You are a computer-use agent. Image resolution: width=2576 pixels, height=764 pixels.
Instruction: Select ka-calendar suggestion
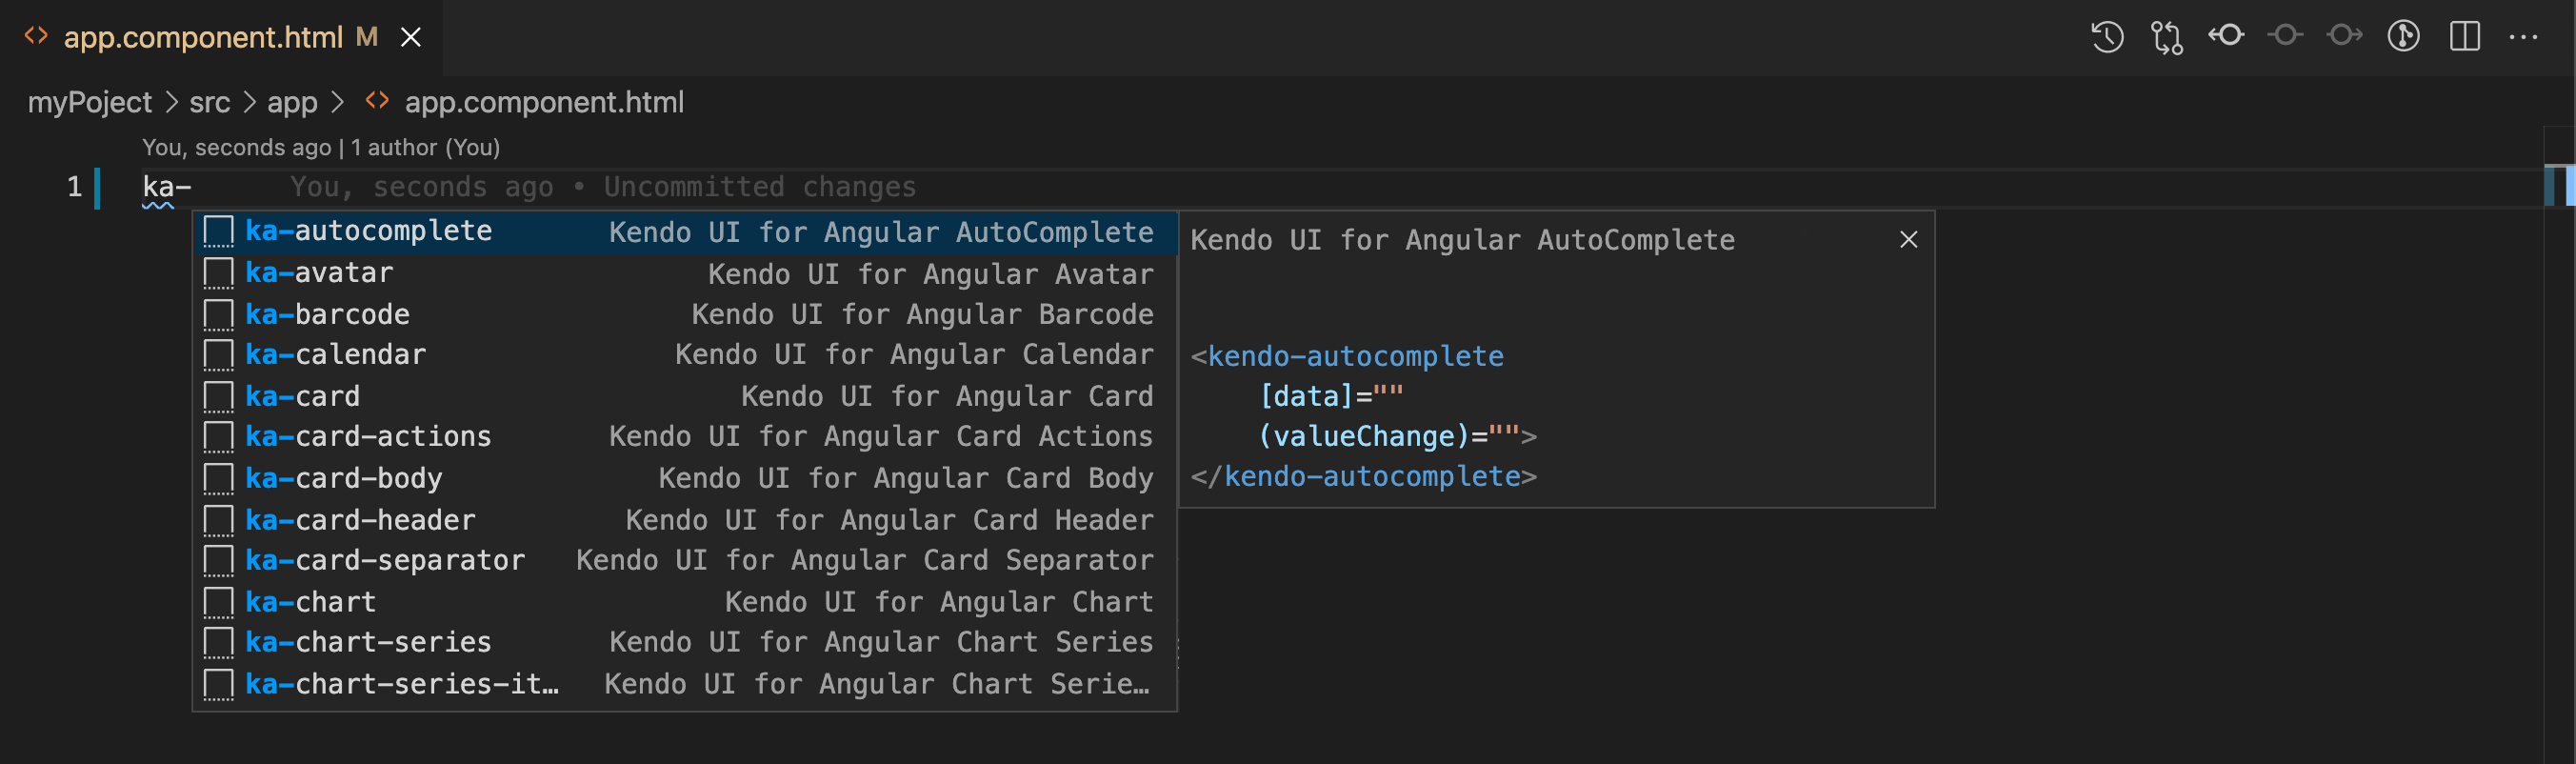coord(684,355)
